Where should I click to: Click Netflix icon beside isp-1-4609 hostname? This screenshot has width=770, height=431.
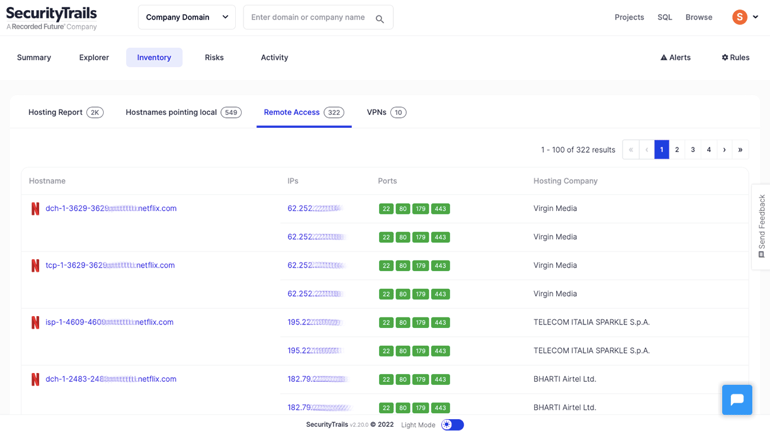pos(35,323)
